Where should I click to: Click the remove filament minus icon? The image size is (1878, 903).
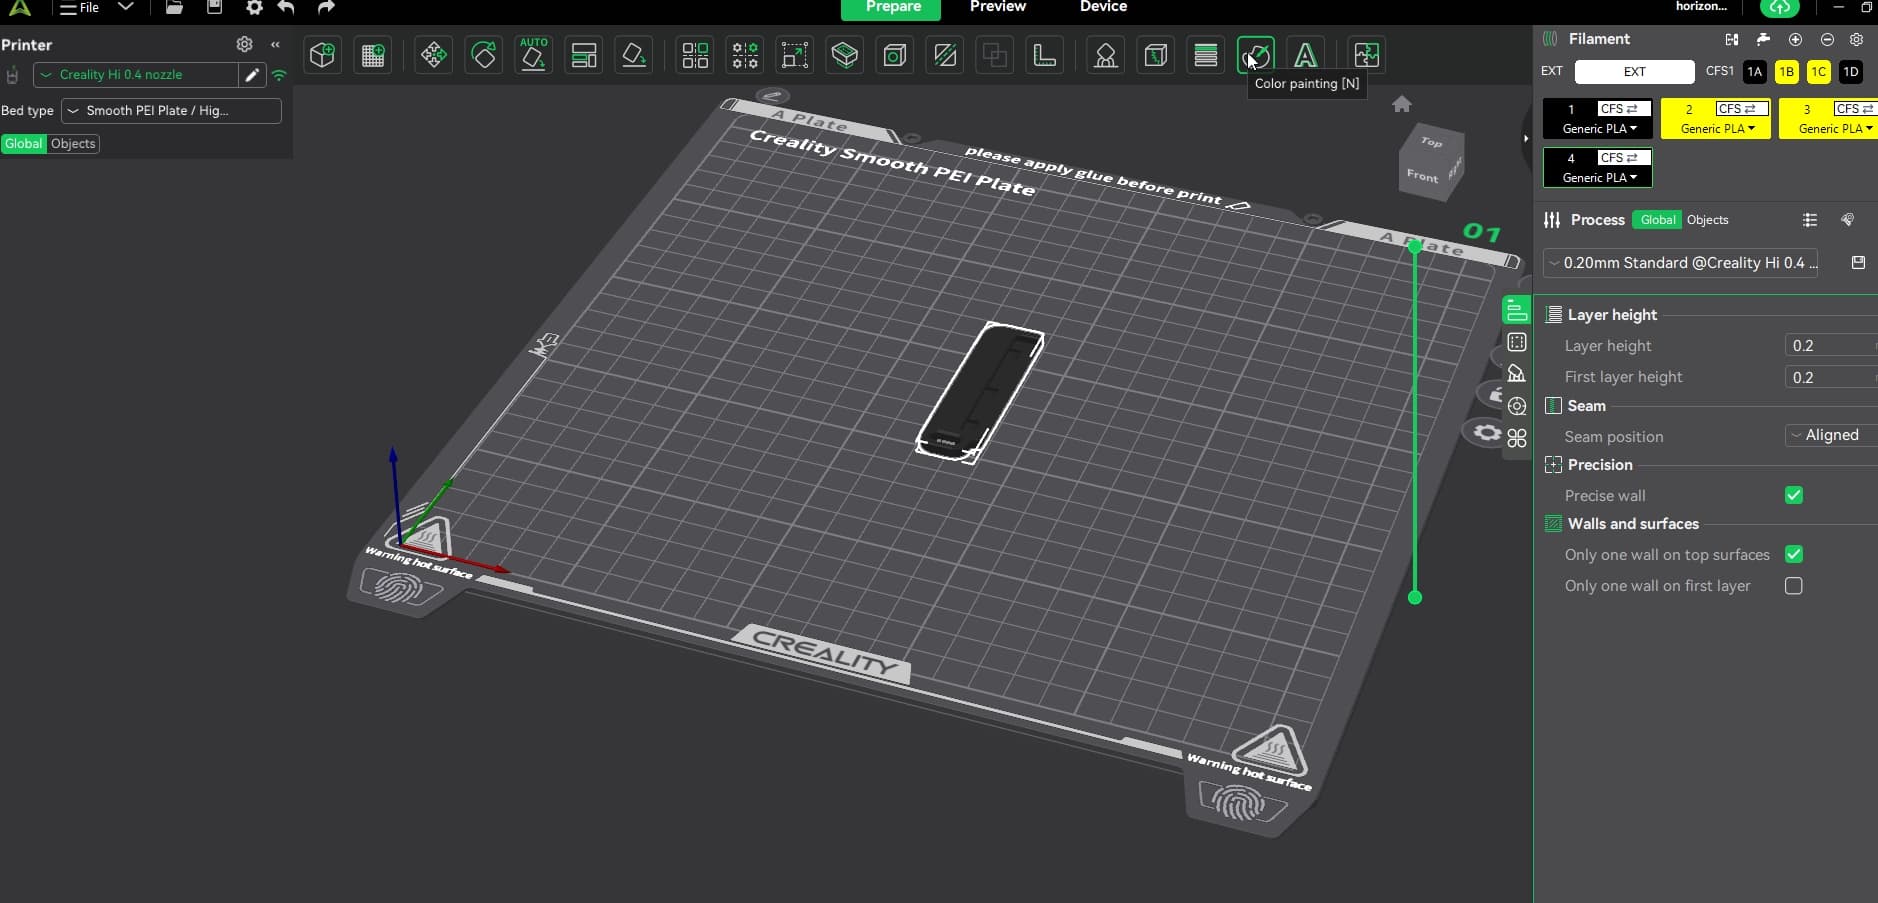(x=1827, y=39)
